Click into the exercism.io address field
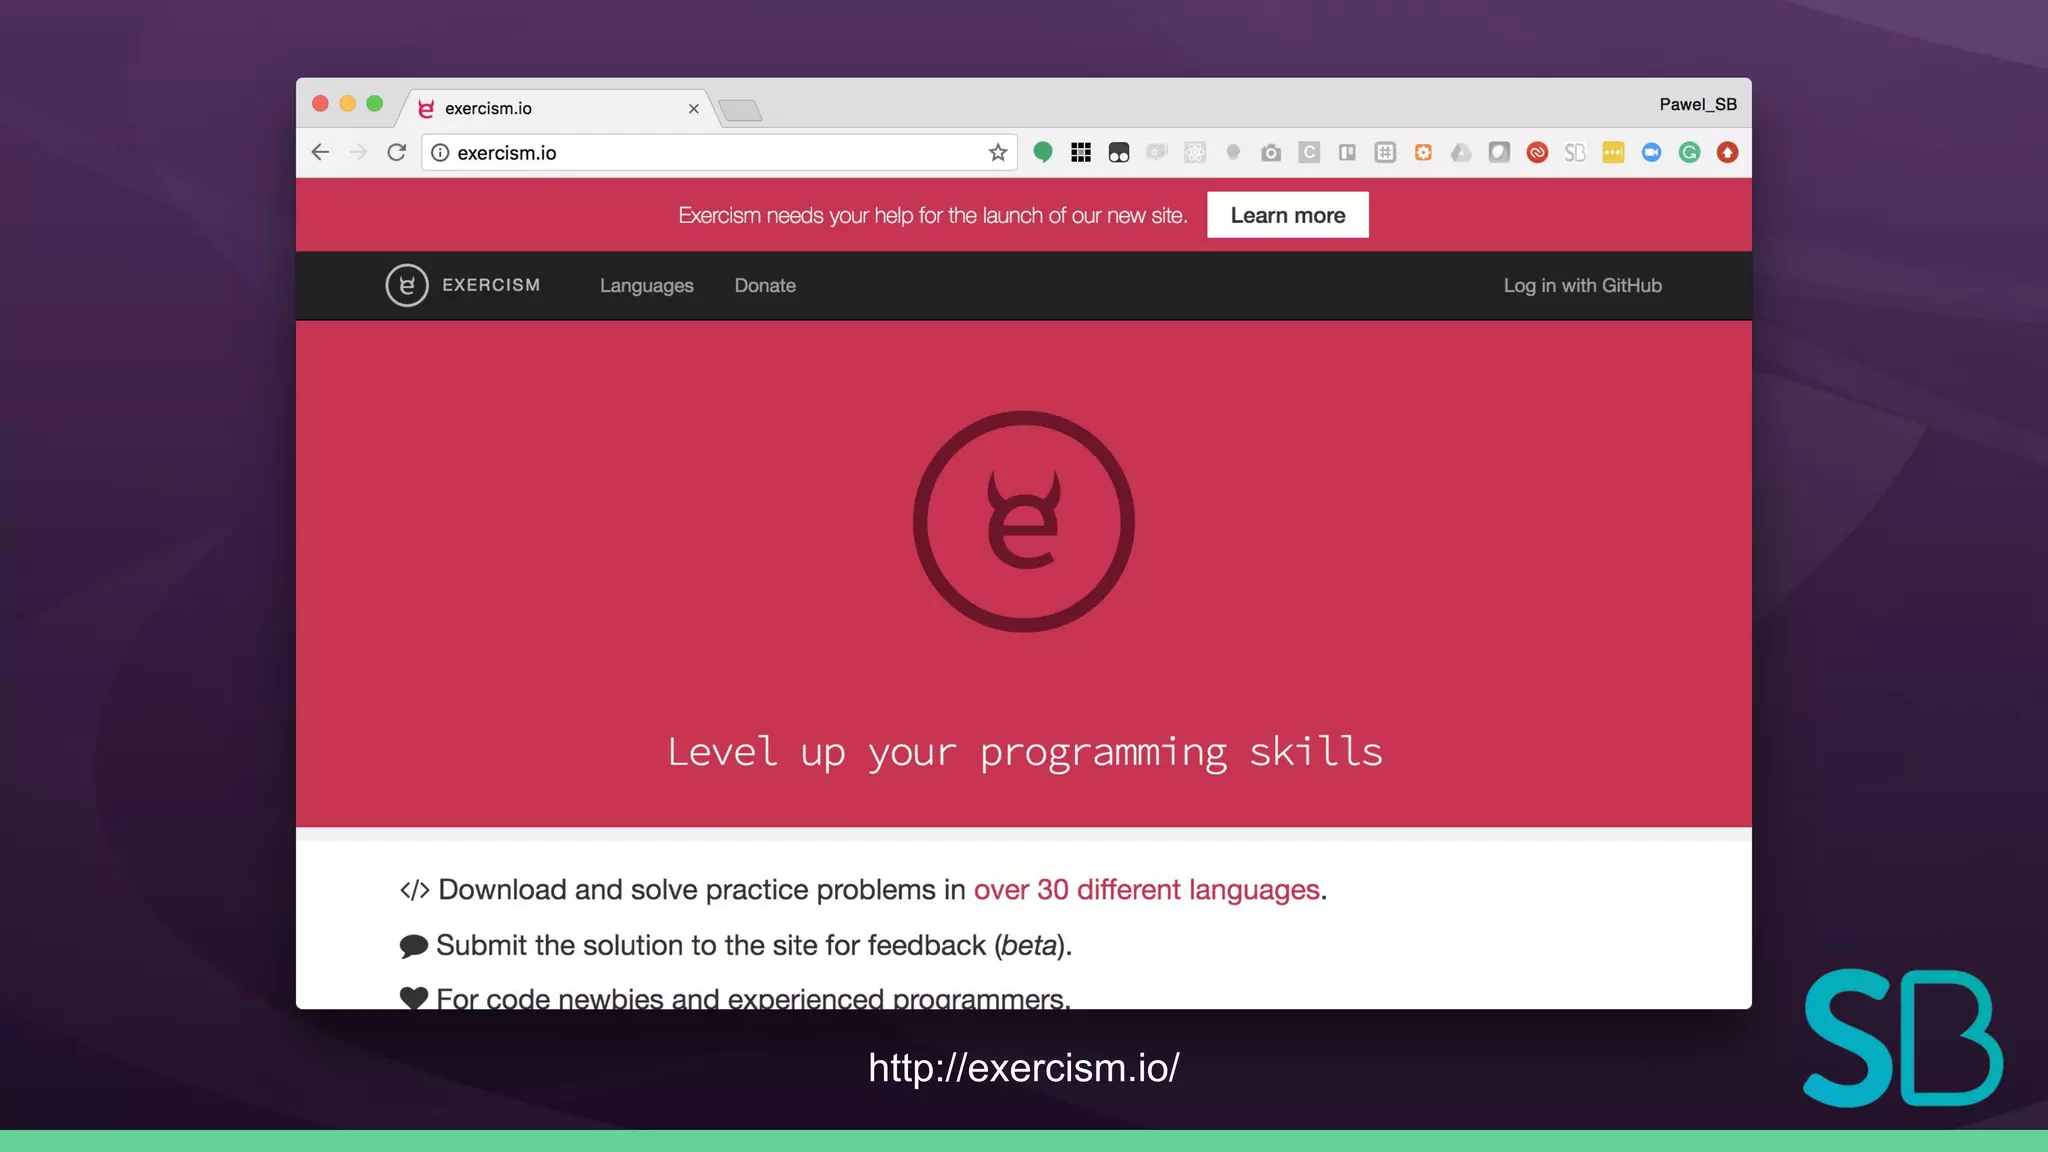The height and width of the screenshot is (1152, 2048). pos(718,153)
